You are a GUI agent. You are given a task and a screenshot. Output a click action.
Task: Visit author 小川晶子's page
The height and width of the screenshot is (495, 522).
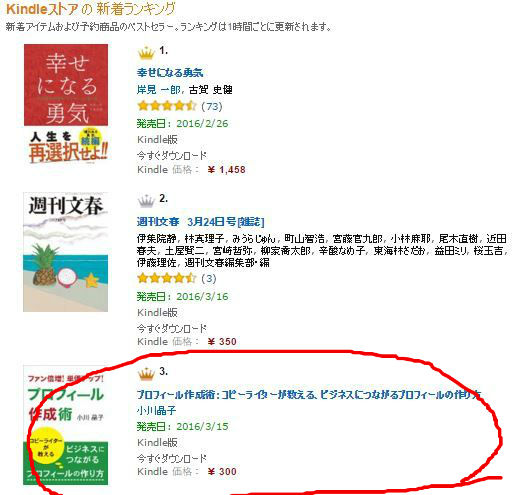tap(156, 410)
